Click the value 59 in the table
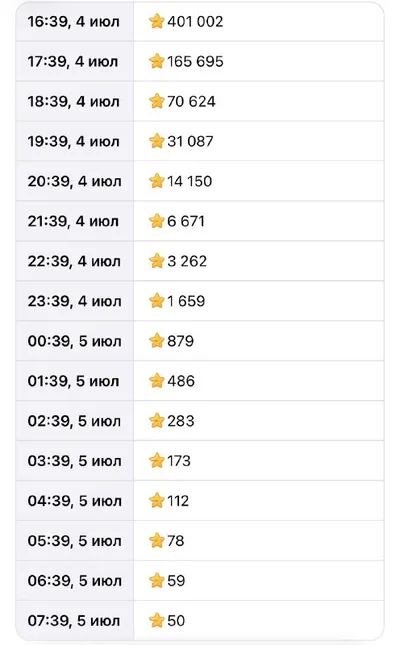The image size is (400, 645). [x=176, y=580]
